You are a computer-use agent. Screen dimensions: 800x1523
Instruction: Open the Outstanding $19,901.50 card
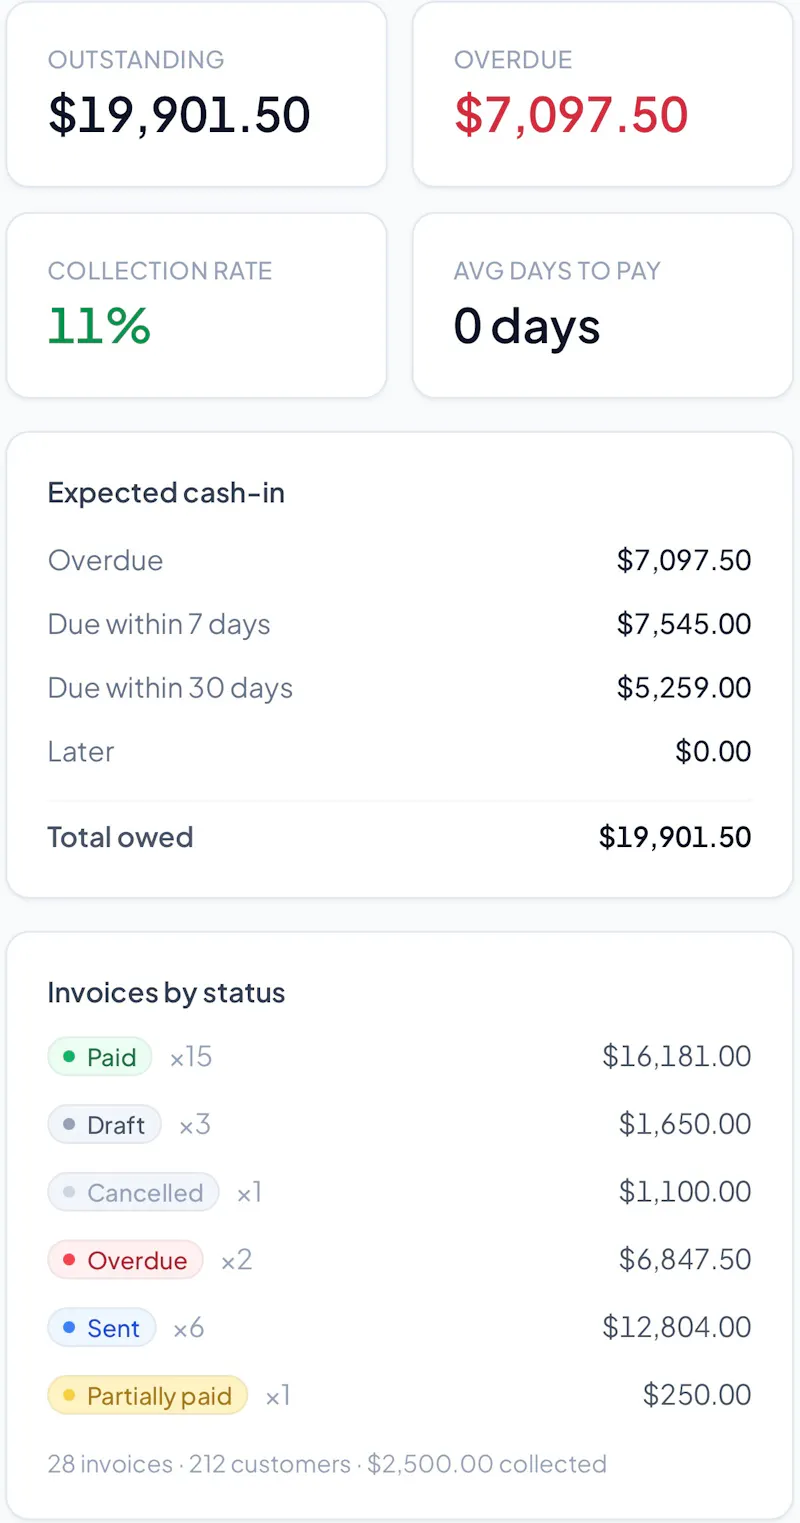coord(196,94)
